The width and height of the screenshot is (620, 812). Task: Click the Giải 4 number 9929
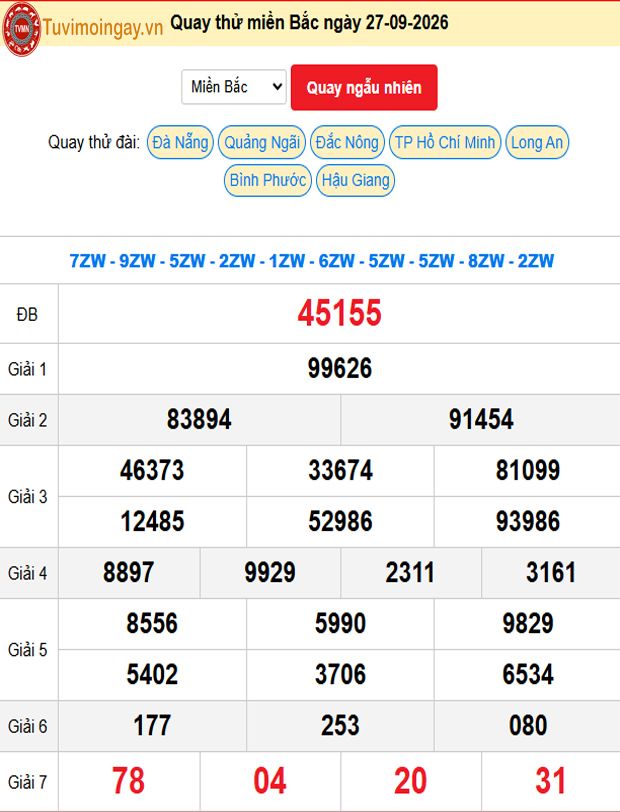point(270,572)
